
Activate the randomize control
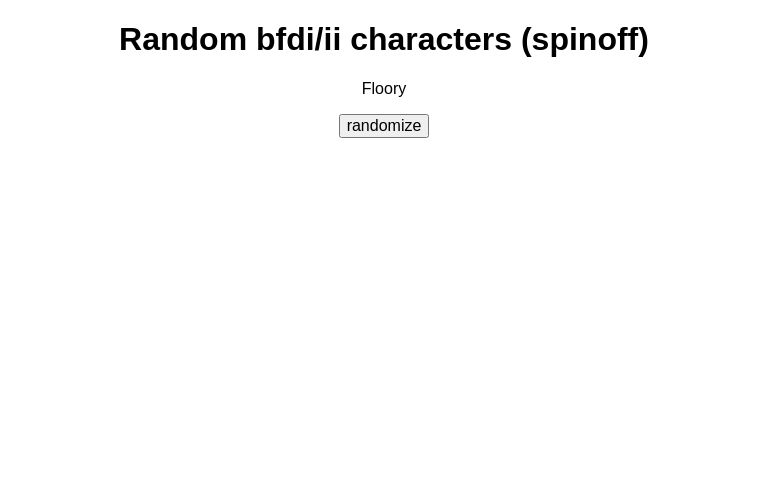384,126
